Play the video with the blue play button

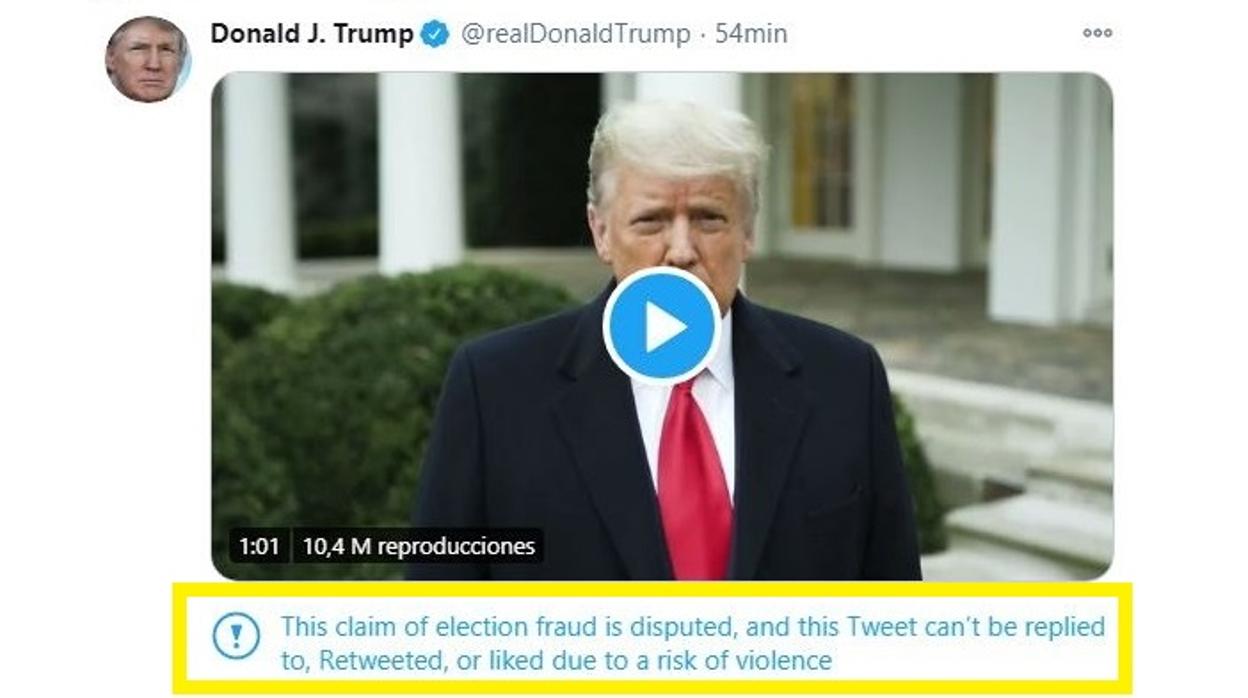point(661,327)
